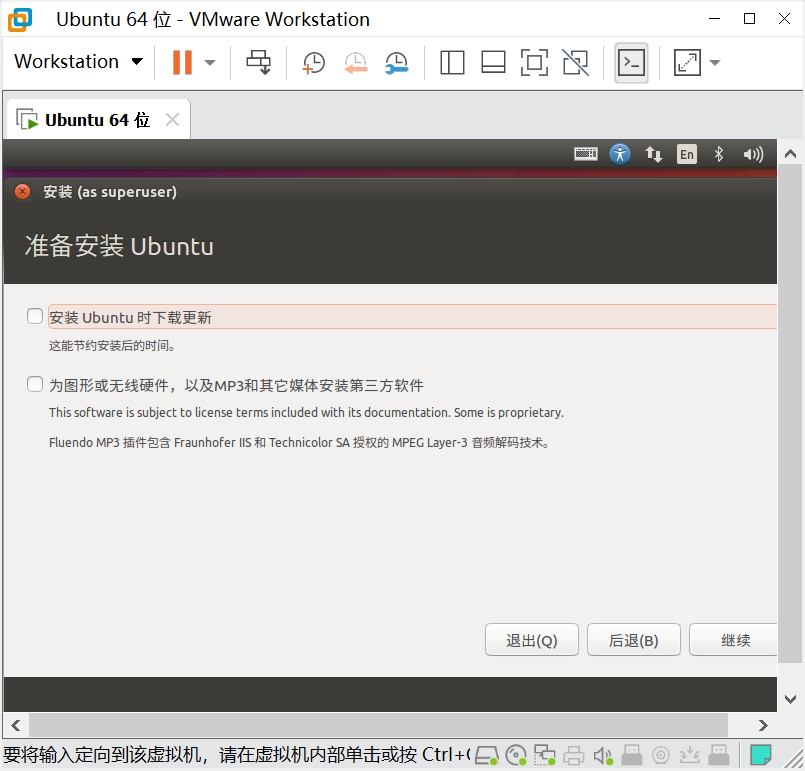The height and width of the screenshot is (771, 805).
Task: Click the horizontal scrollbar right arrow
Action: 763,725
